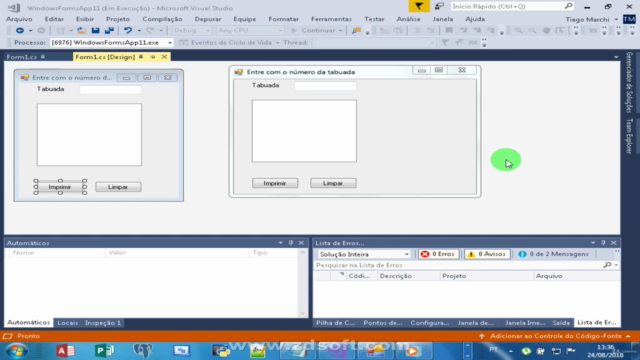Click the Automáticos panel vertical scrollbar
Image resolution: width=640 pixels, height=360 pixels.
click(302, 283)
